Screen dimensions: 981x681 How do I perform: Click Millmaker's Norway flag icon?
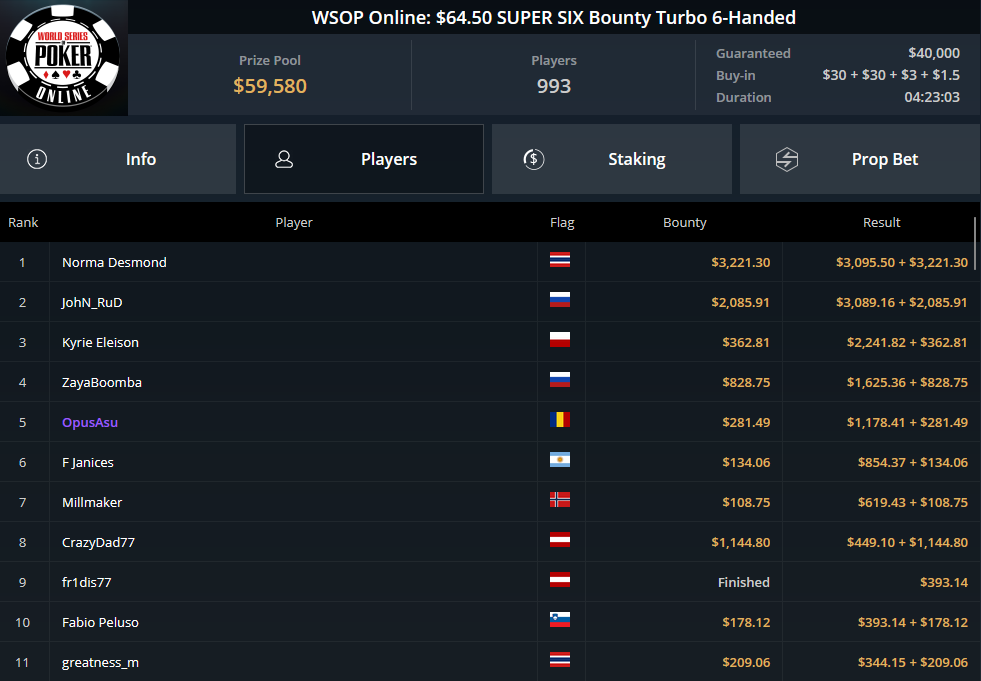(x=560, y=500)
